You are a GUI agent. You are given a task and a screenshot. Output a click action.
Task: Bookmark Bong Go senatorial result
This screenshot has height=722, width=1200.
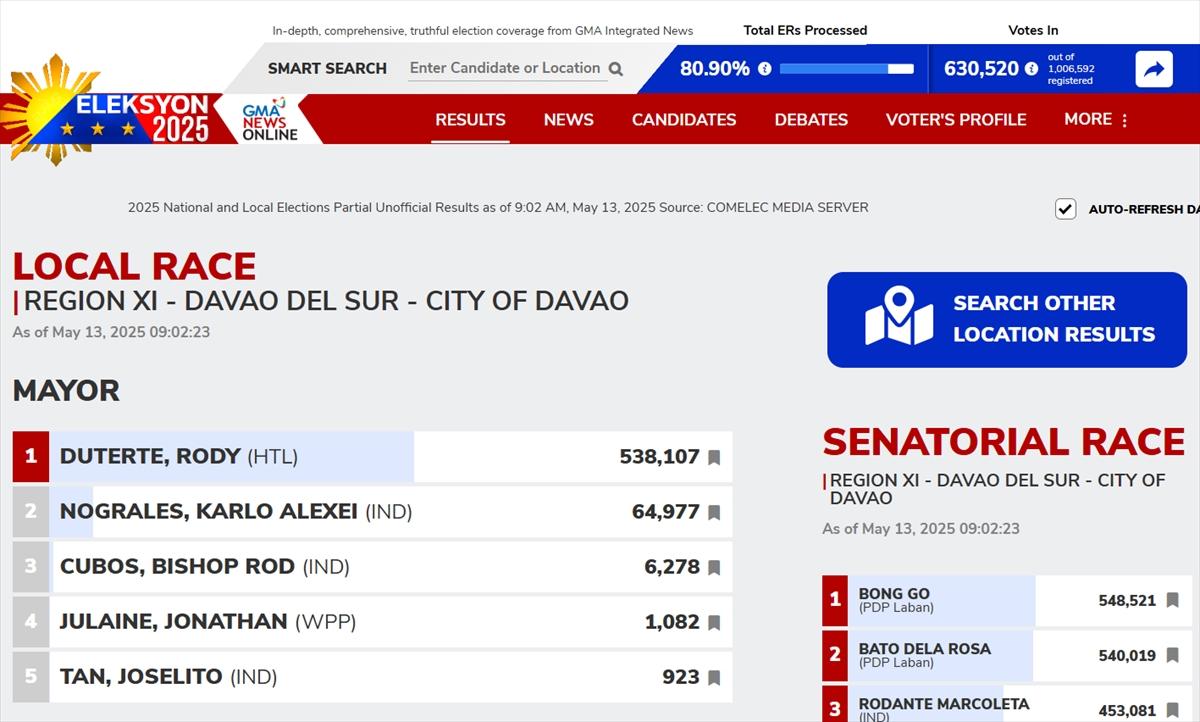[x=1172, y=601]
